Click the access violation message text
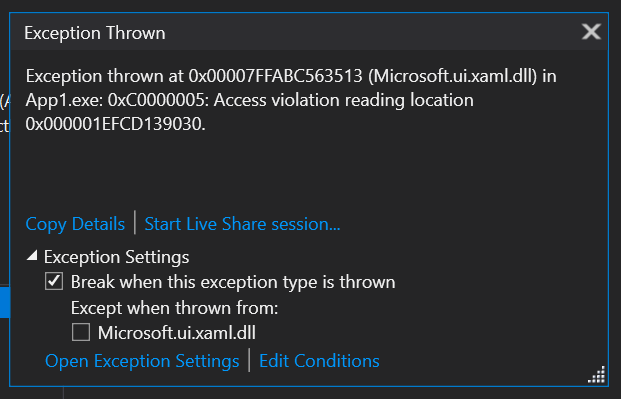Viewport: 621px width, 399px height. 291,100
